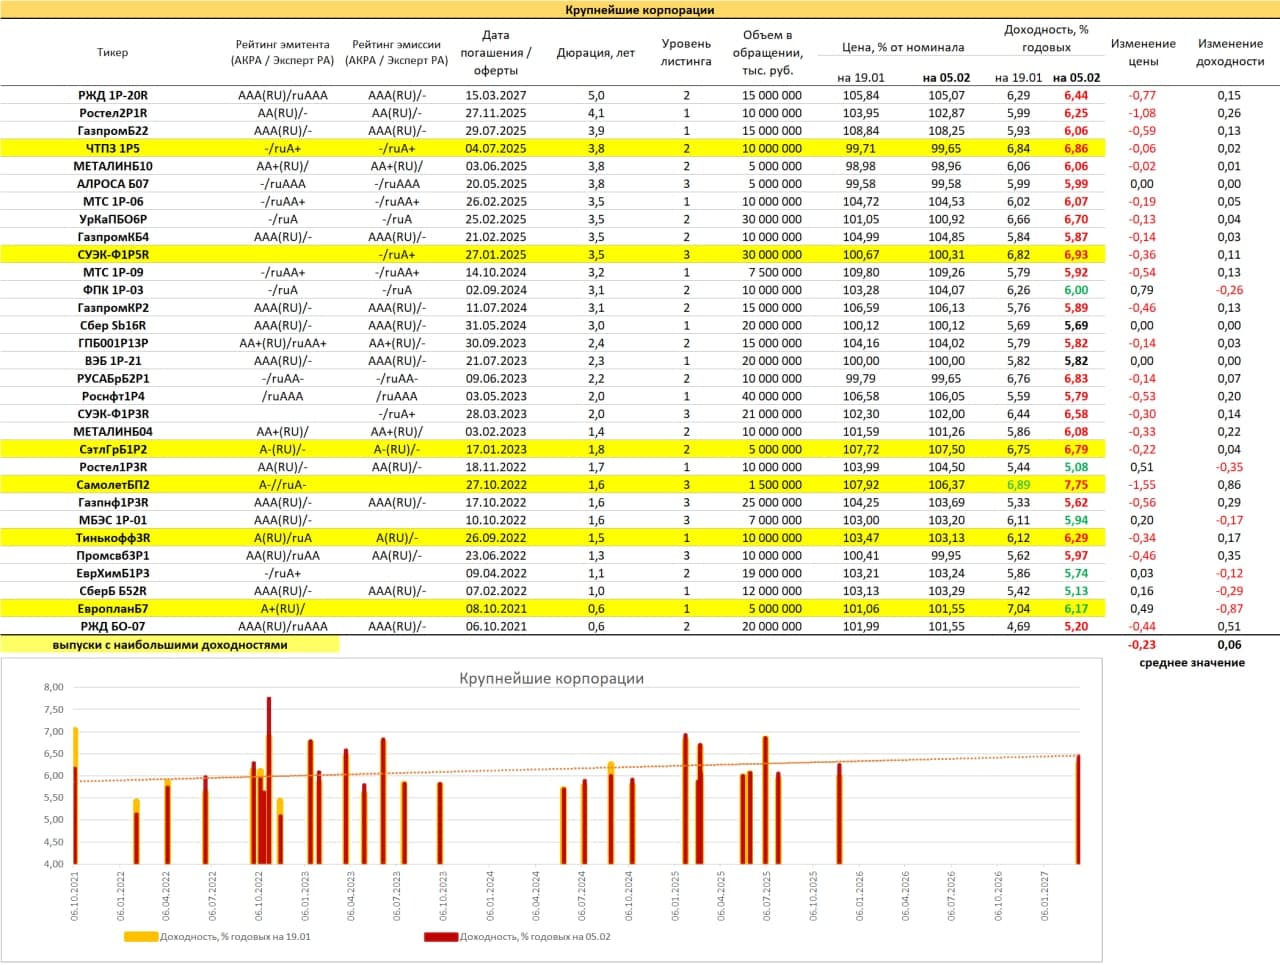
Task: Click the 'Изменение доходности' column header
Action: point(1229,52)
